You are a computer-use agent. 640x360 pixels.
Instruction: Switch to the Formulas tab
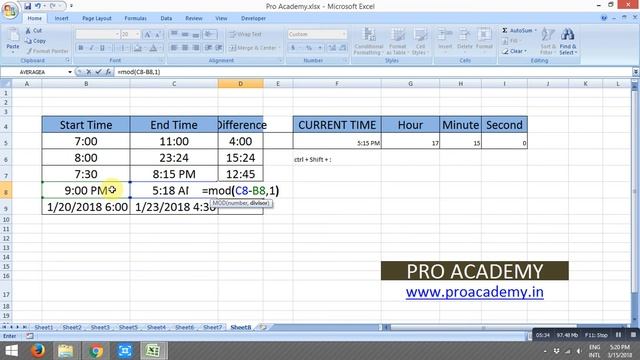tap(136, 18)
